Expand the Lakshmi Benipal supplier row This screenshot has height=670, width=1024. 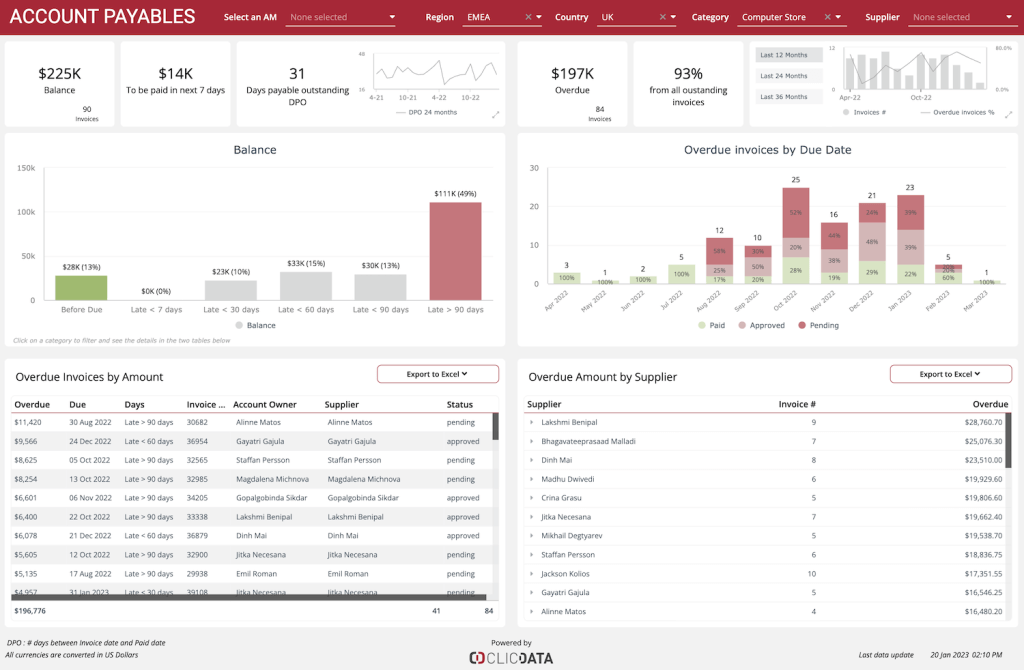coord(532,423)
